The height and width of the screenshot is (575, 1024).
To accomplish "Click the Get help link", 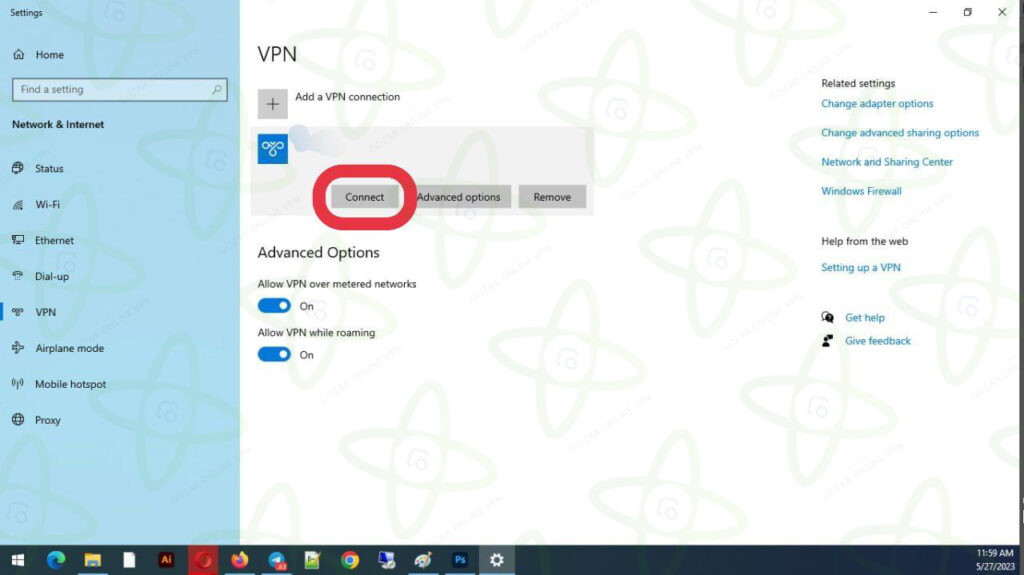I will pyautogui.click(x=864, y=318).
